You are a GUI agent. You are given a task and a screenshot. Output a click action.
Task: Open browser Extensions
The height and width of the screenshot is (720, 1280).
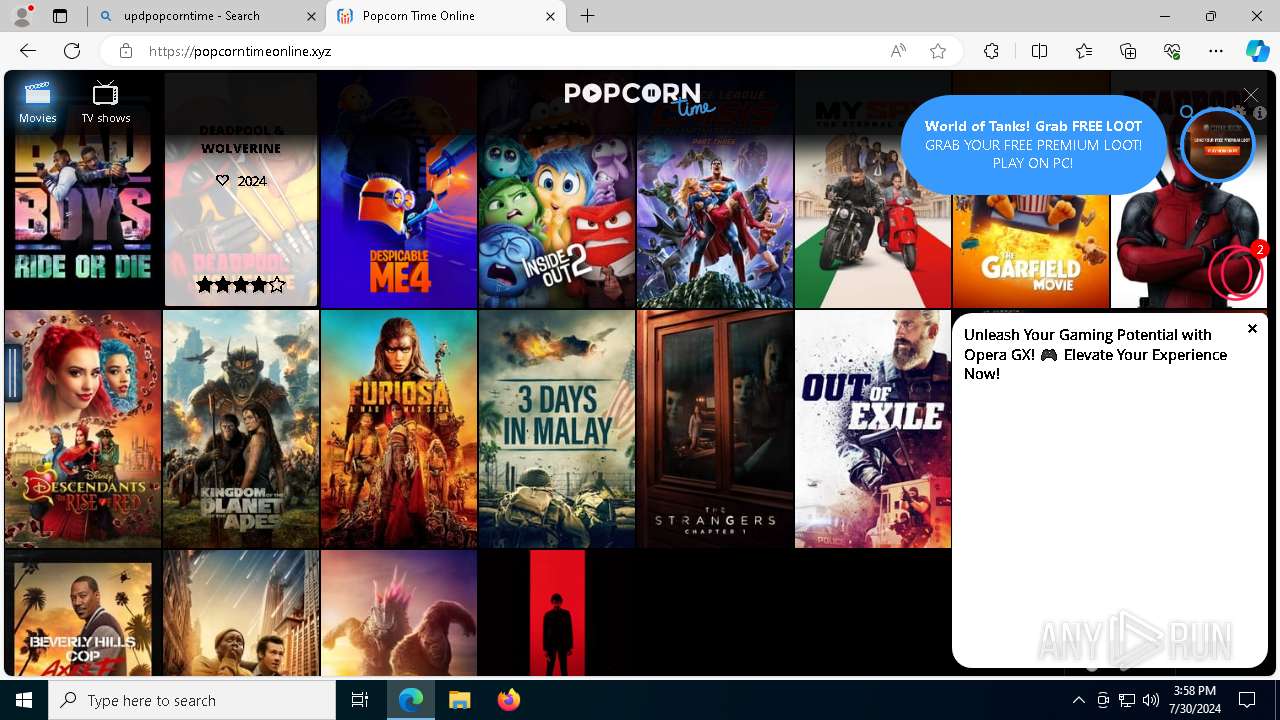click(x=991, y=51)
